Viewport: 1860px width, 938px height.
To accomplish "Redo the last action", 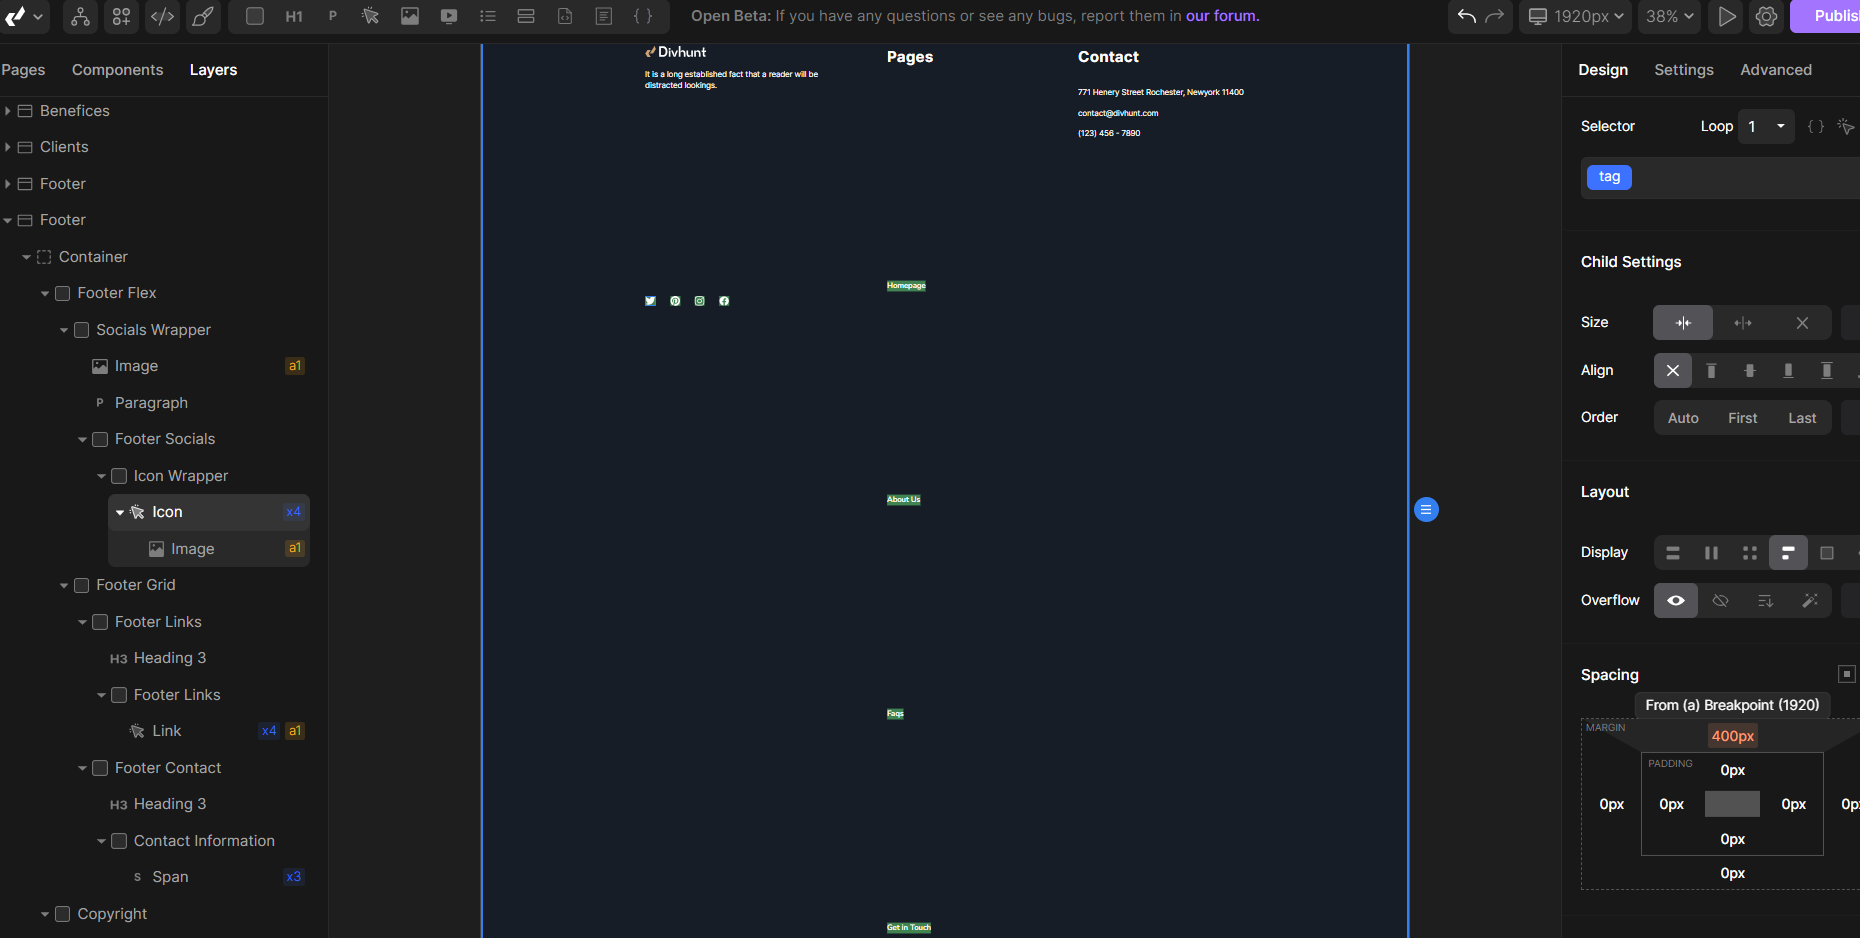I will coord(1495,16).
